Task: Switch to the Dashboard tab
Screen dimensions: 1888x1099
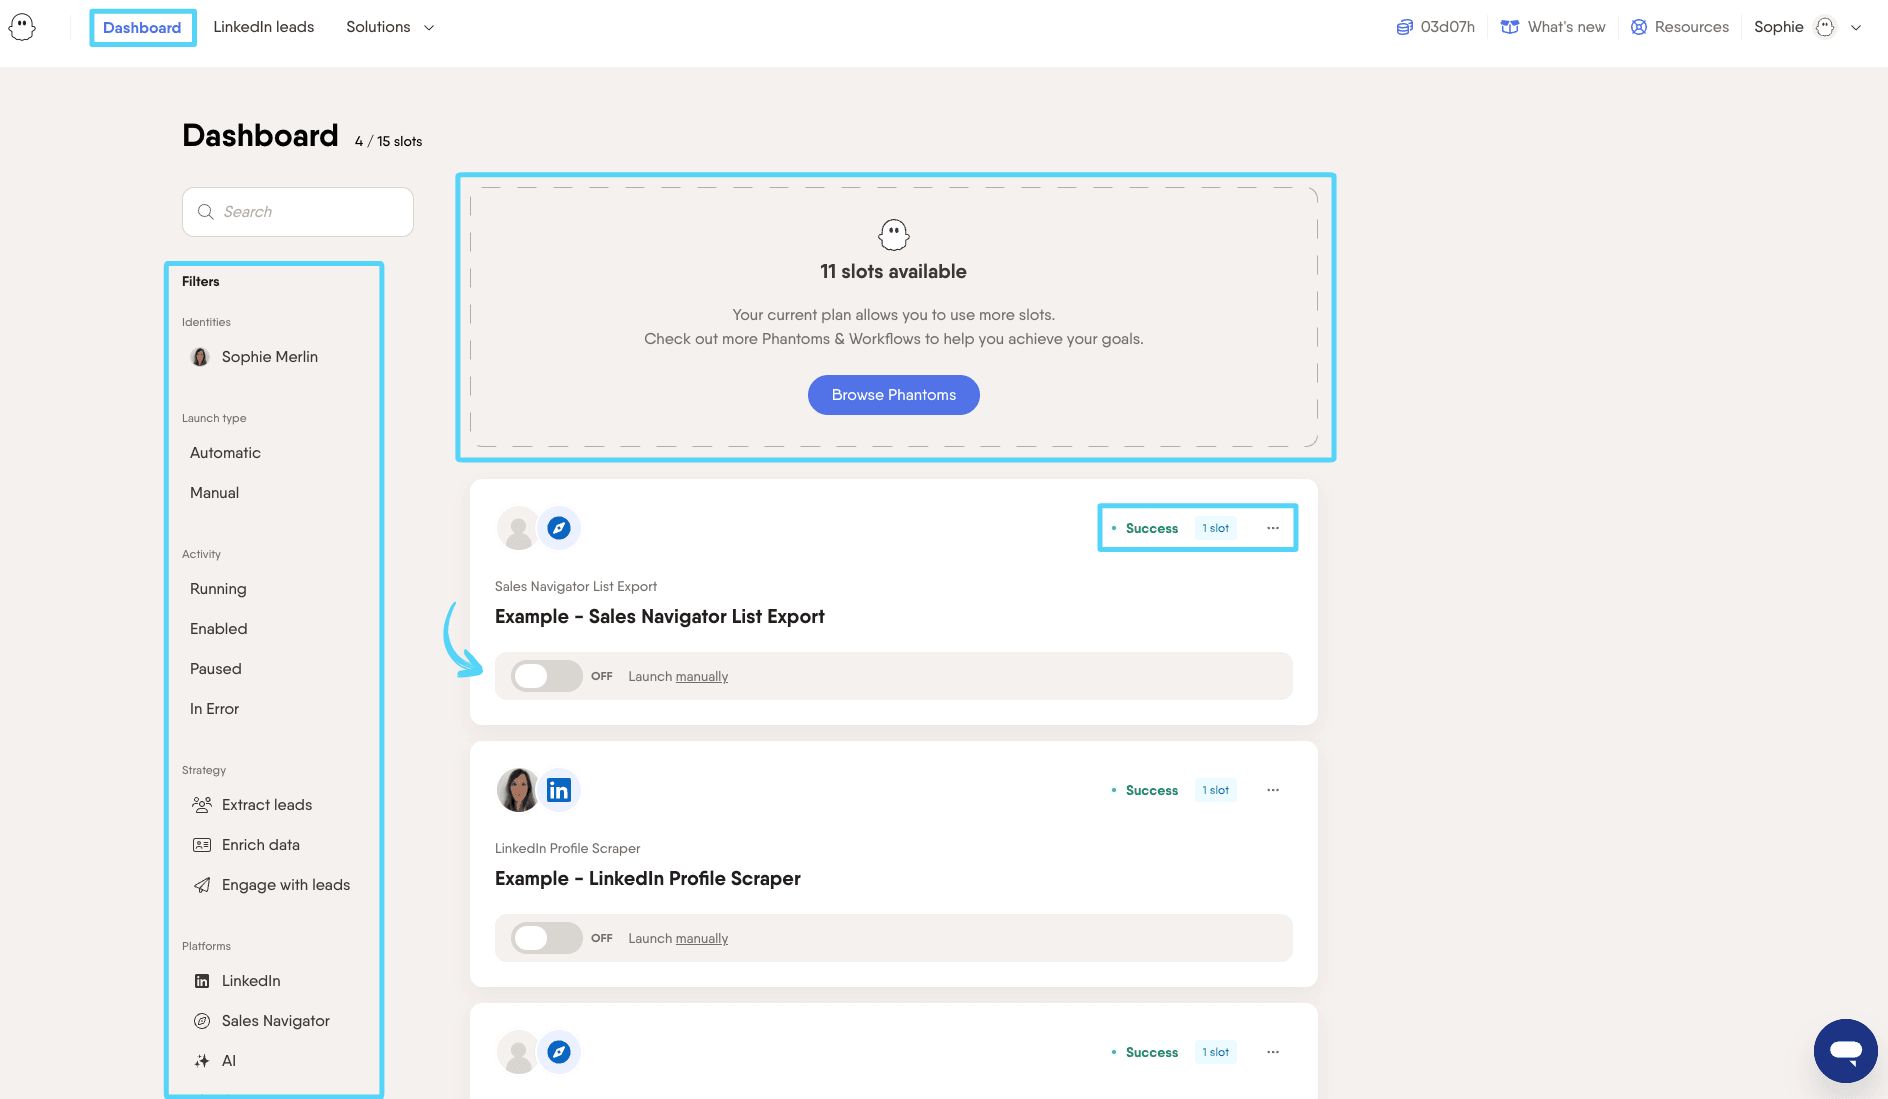Action: 142,27
